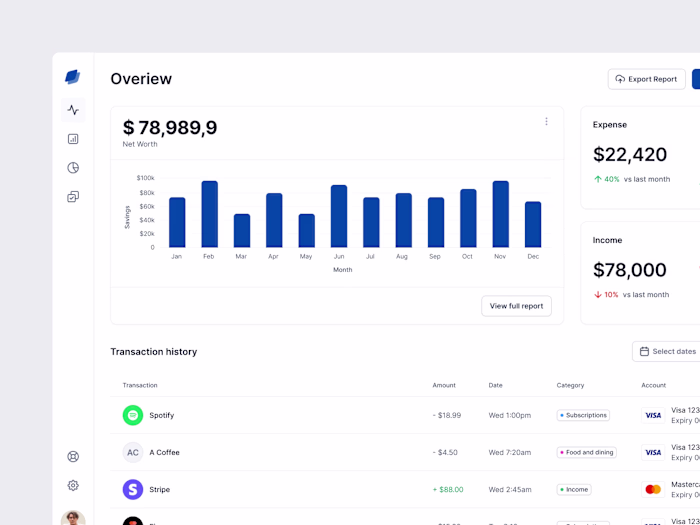Click the Account column header

click(x=654, y=385)
